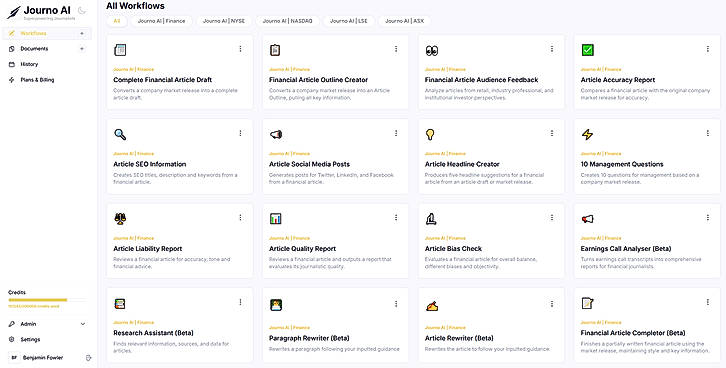726x368 pixels.
Task: Click the Article Rewriter writing hand icon
Action: [x=432, y=306]
